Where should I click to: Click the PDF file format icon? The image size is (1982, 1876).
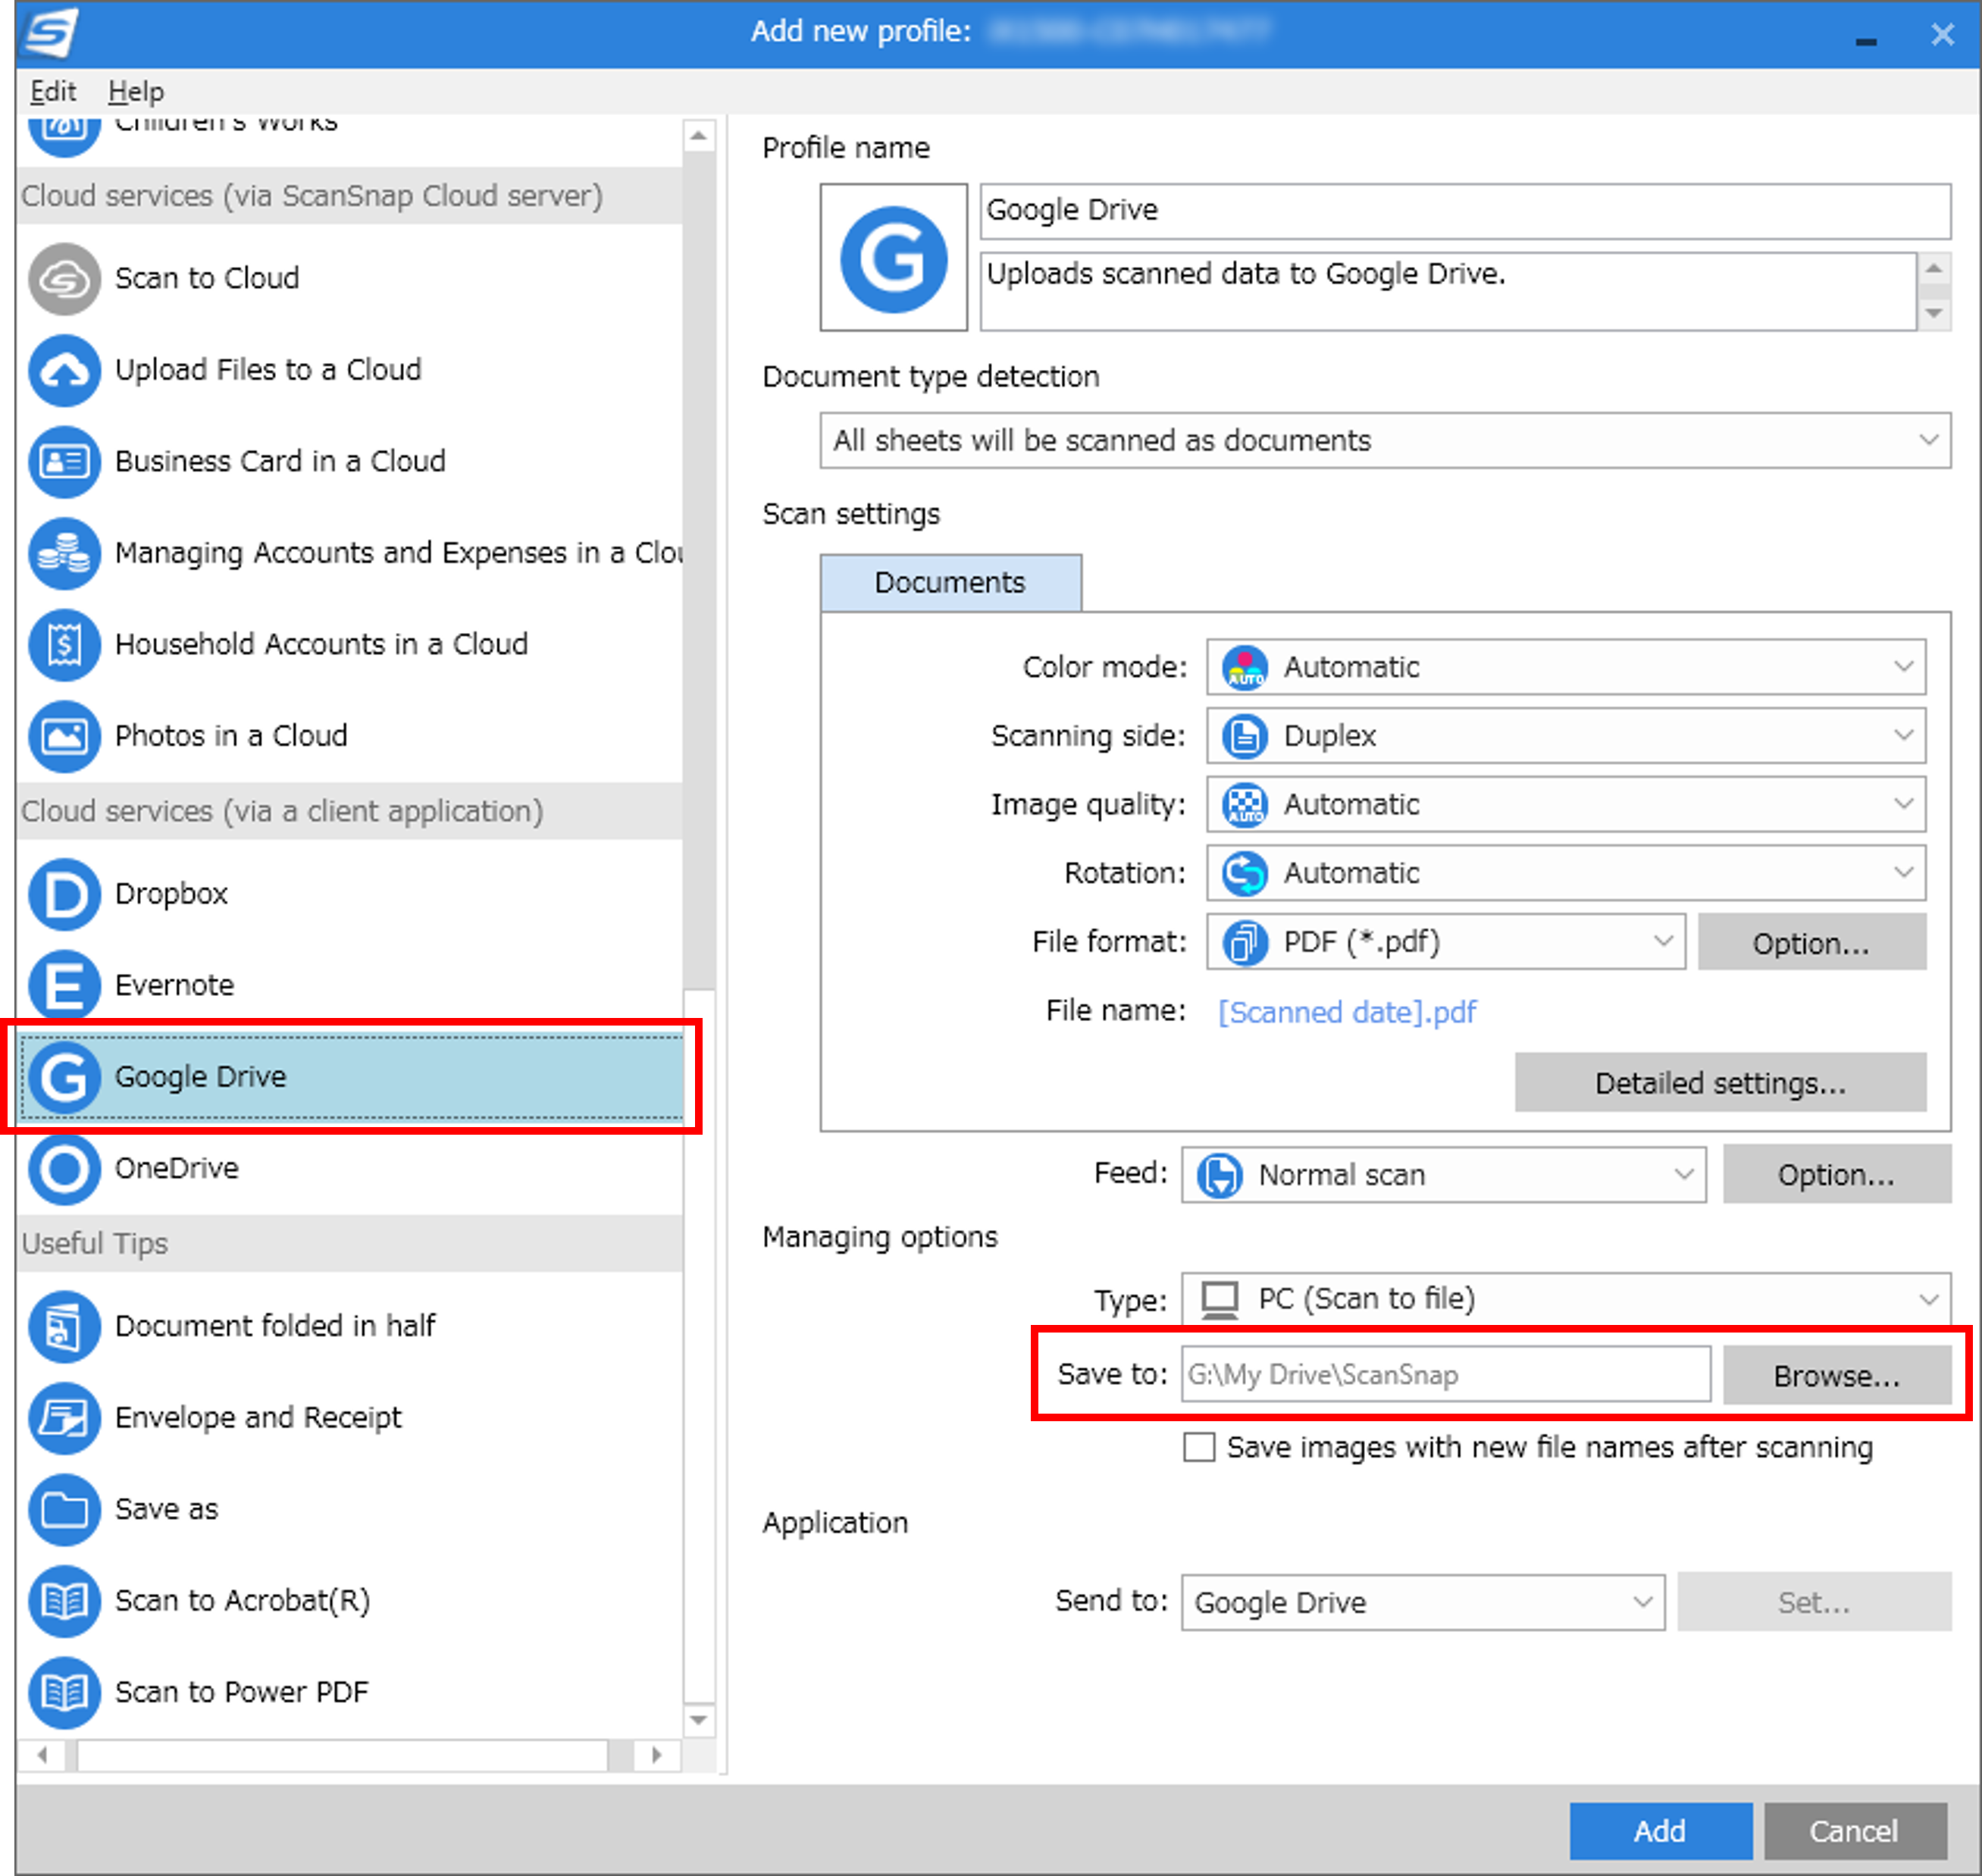[1245, 943]
